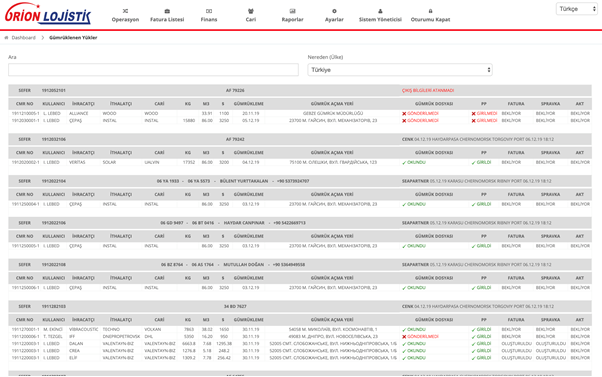Open the Operasyon menu icon

click(x=125, y=11)
